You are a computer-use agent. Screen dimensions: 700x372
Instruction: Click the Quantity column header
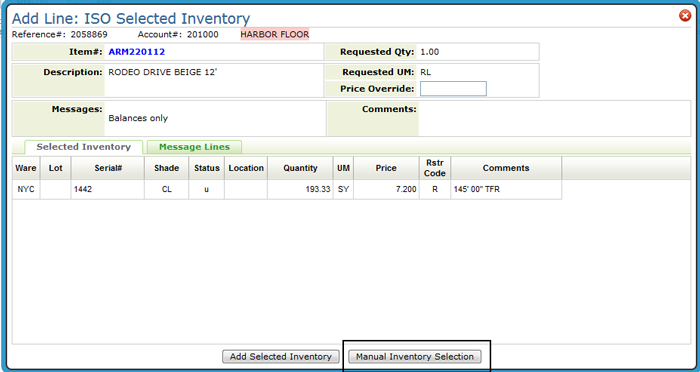tap(300, 168)
